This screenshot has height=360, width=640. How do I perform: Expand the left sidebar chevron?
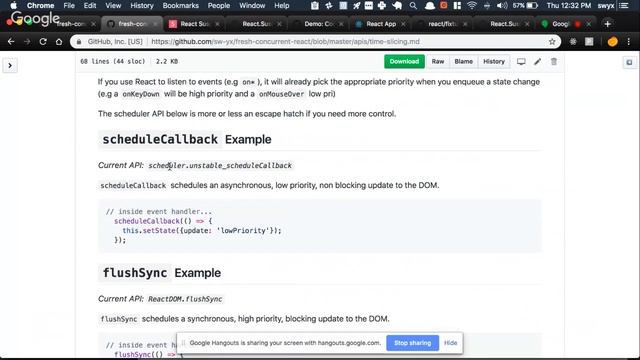[10, 65]
